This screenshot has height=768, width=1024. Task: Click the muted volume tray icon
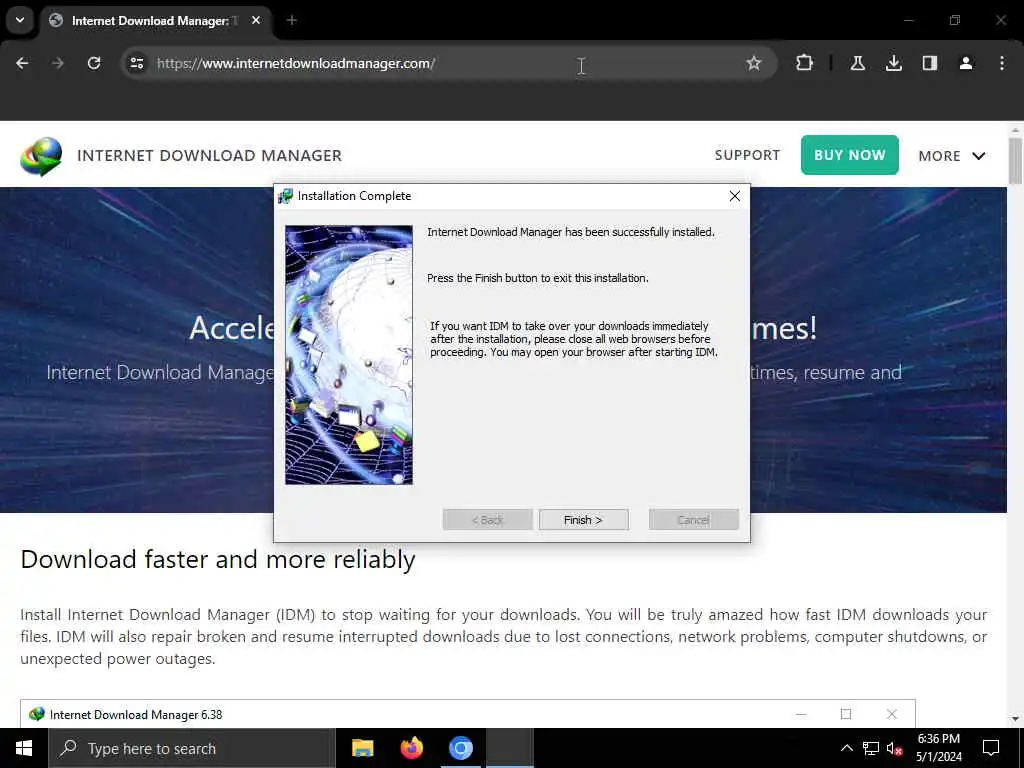pyautogui.click(x=895, y=748)
